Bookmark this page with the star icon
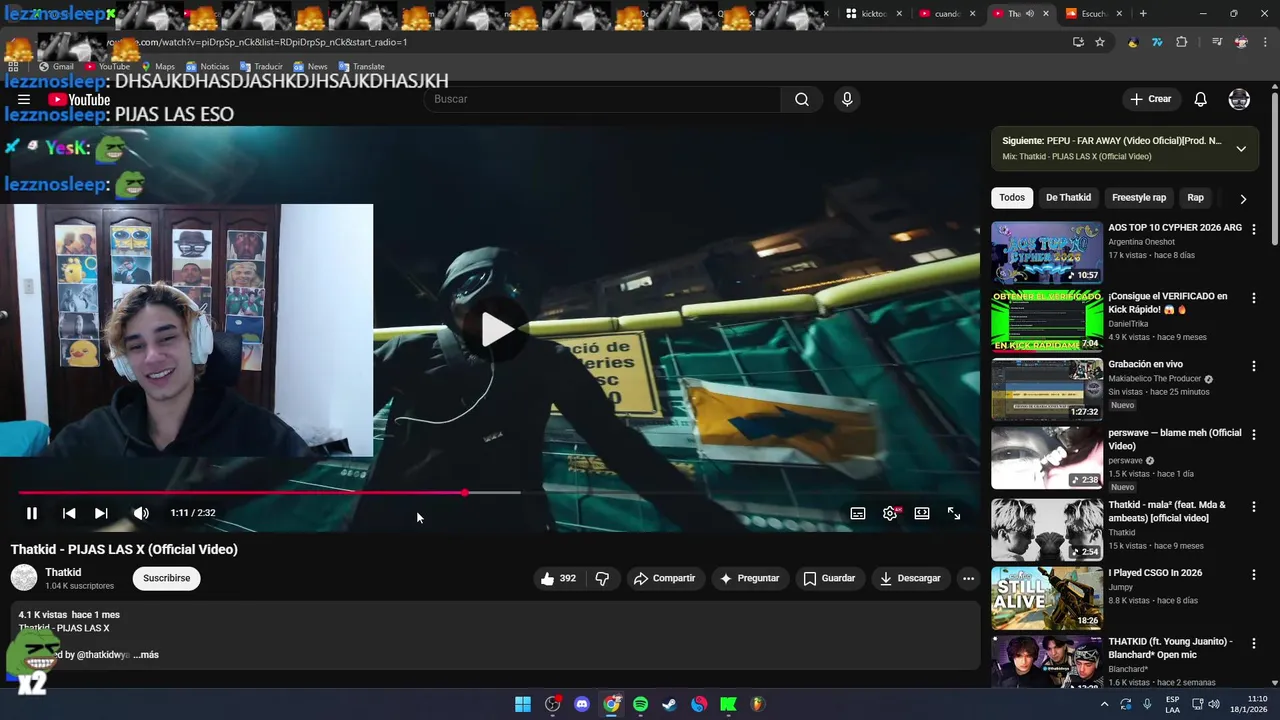This screenshot has height=720, width=1280. click(x=1100, y=42)
